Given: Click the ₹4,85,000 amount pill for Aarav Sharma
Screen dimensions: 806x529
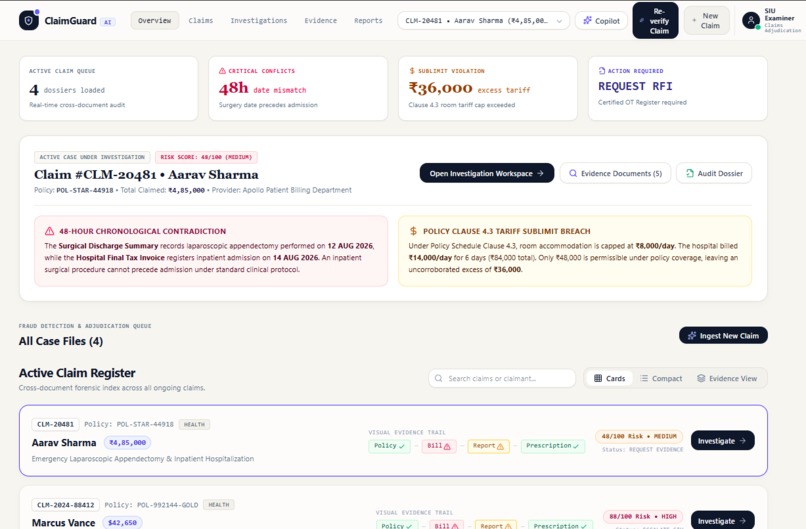Looking at the screenshot, I should (127, 443).
